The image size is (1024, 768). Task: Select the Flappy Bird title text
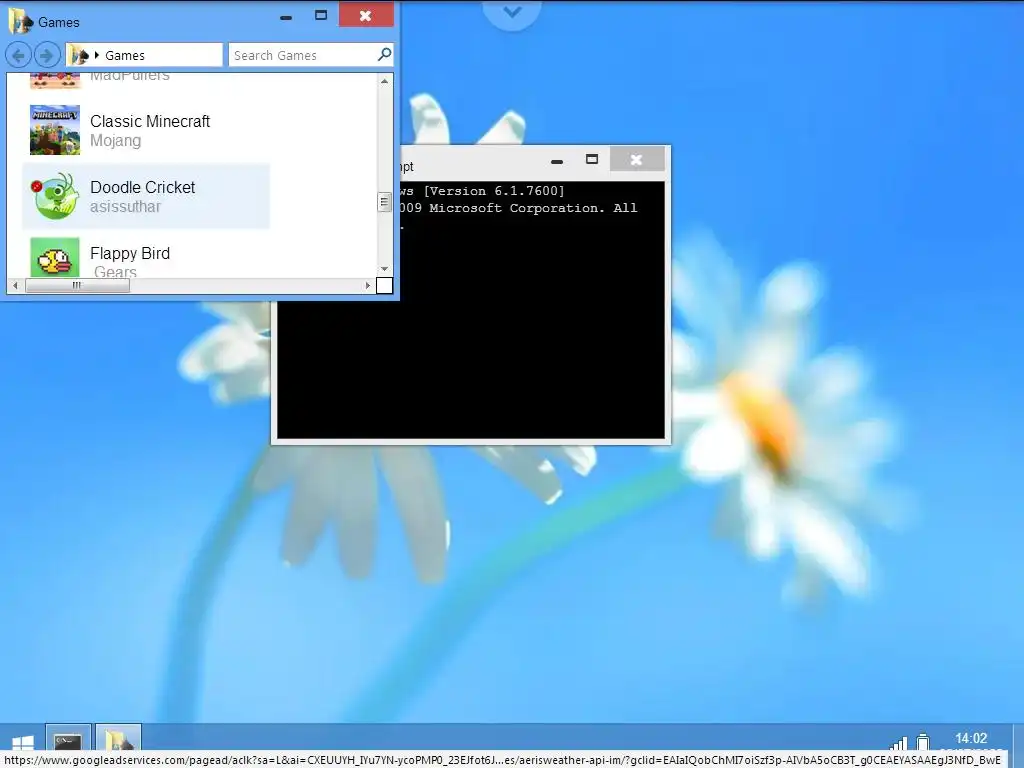[x=130, y=253]
